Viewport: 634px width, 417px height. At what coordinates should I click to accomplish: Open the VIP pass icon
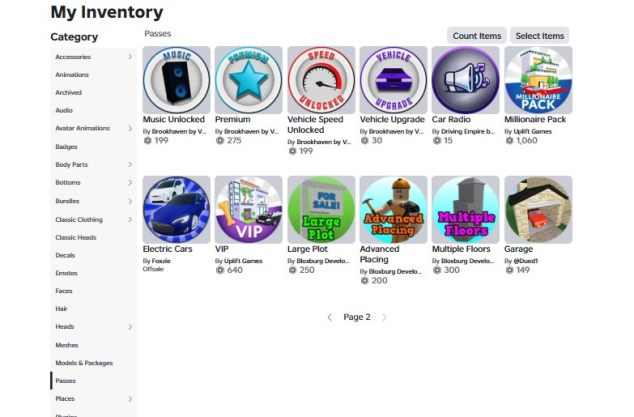(249, 210)
